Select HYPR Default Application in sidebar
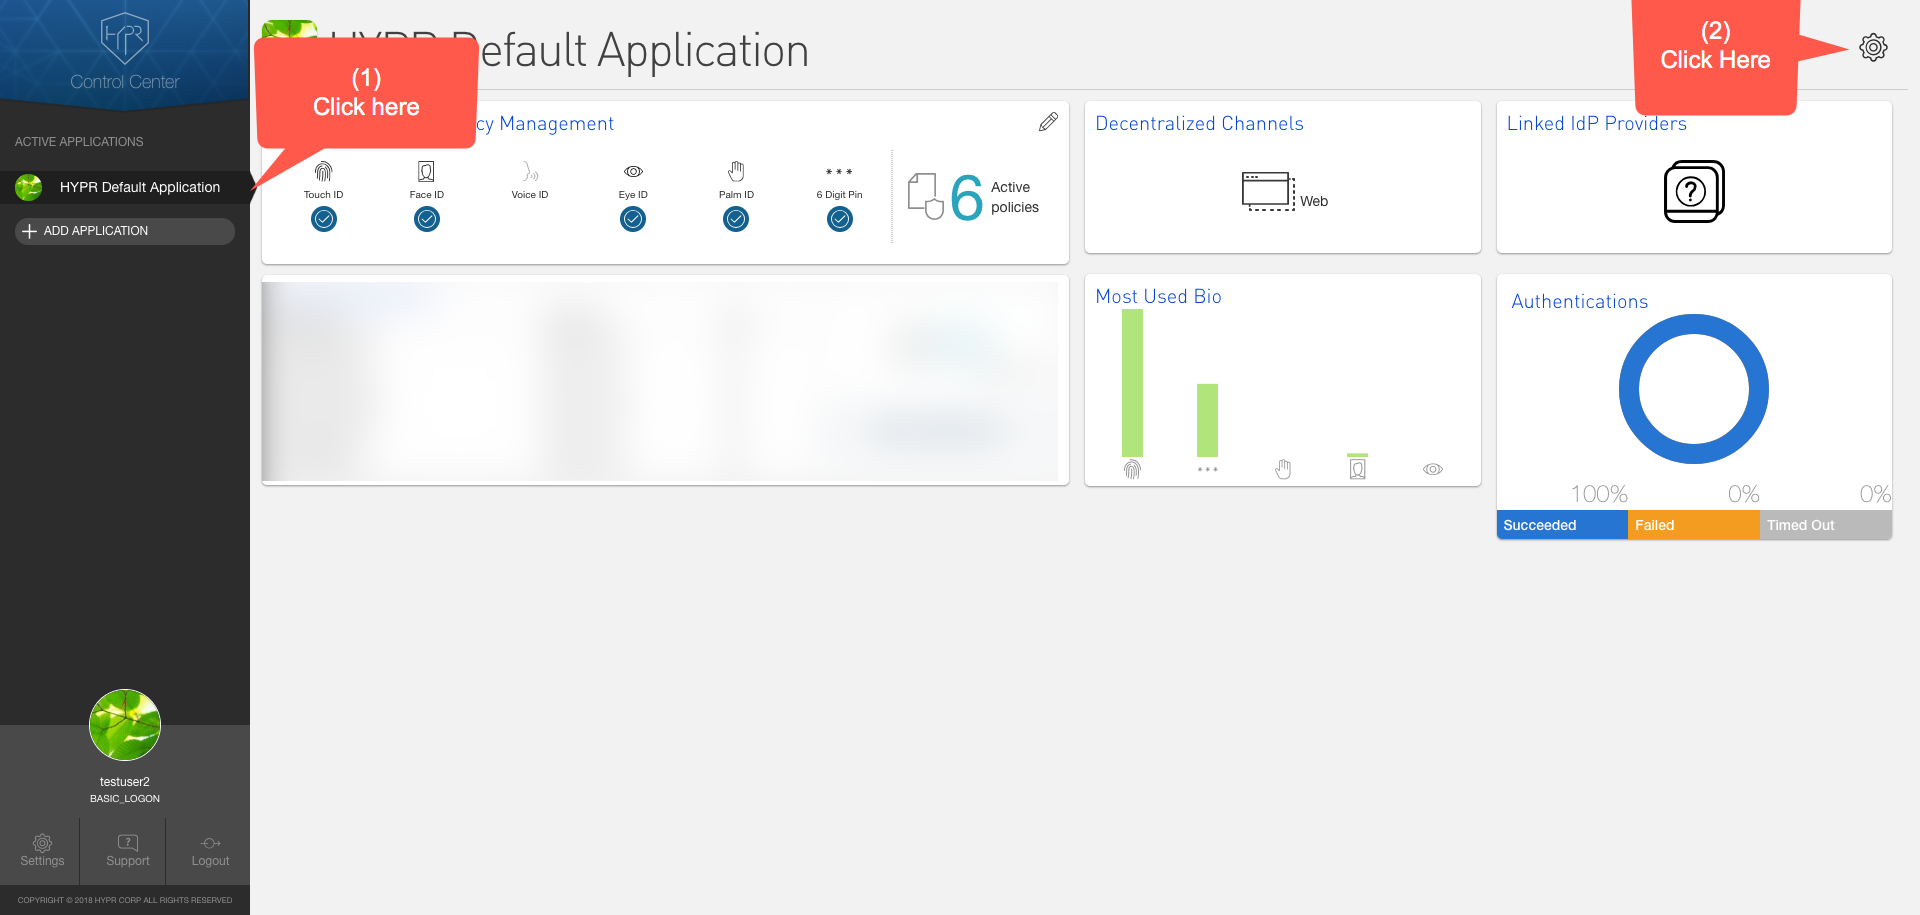 (125, 187)
